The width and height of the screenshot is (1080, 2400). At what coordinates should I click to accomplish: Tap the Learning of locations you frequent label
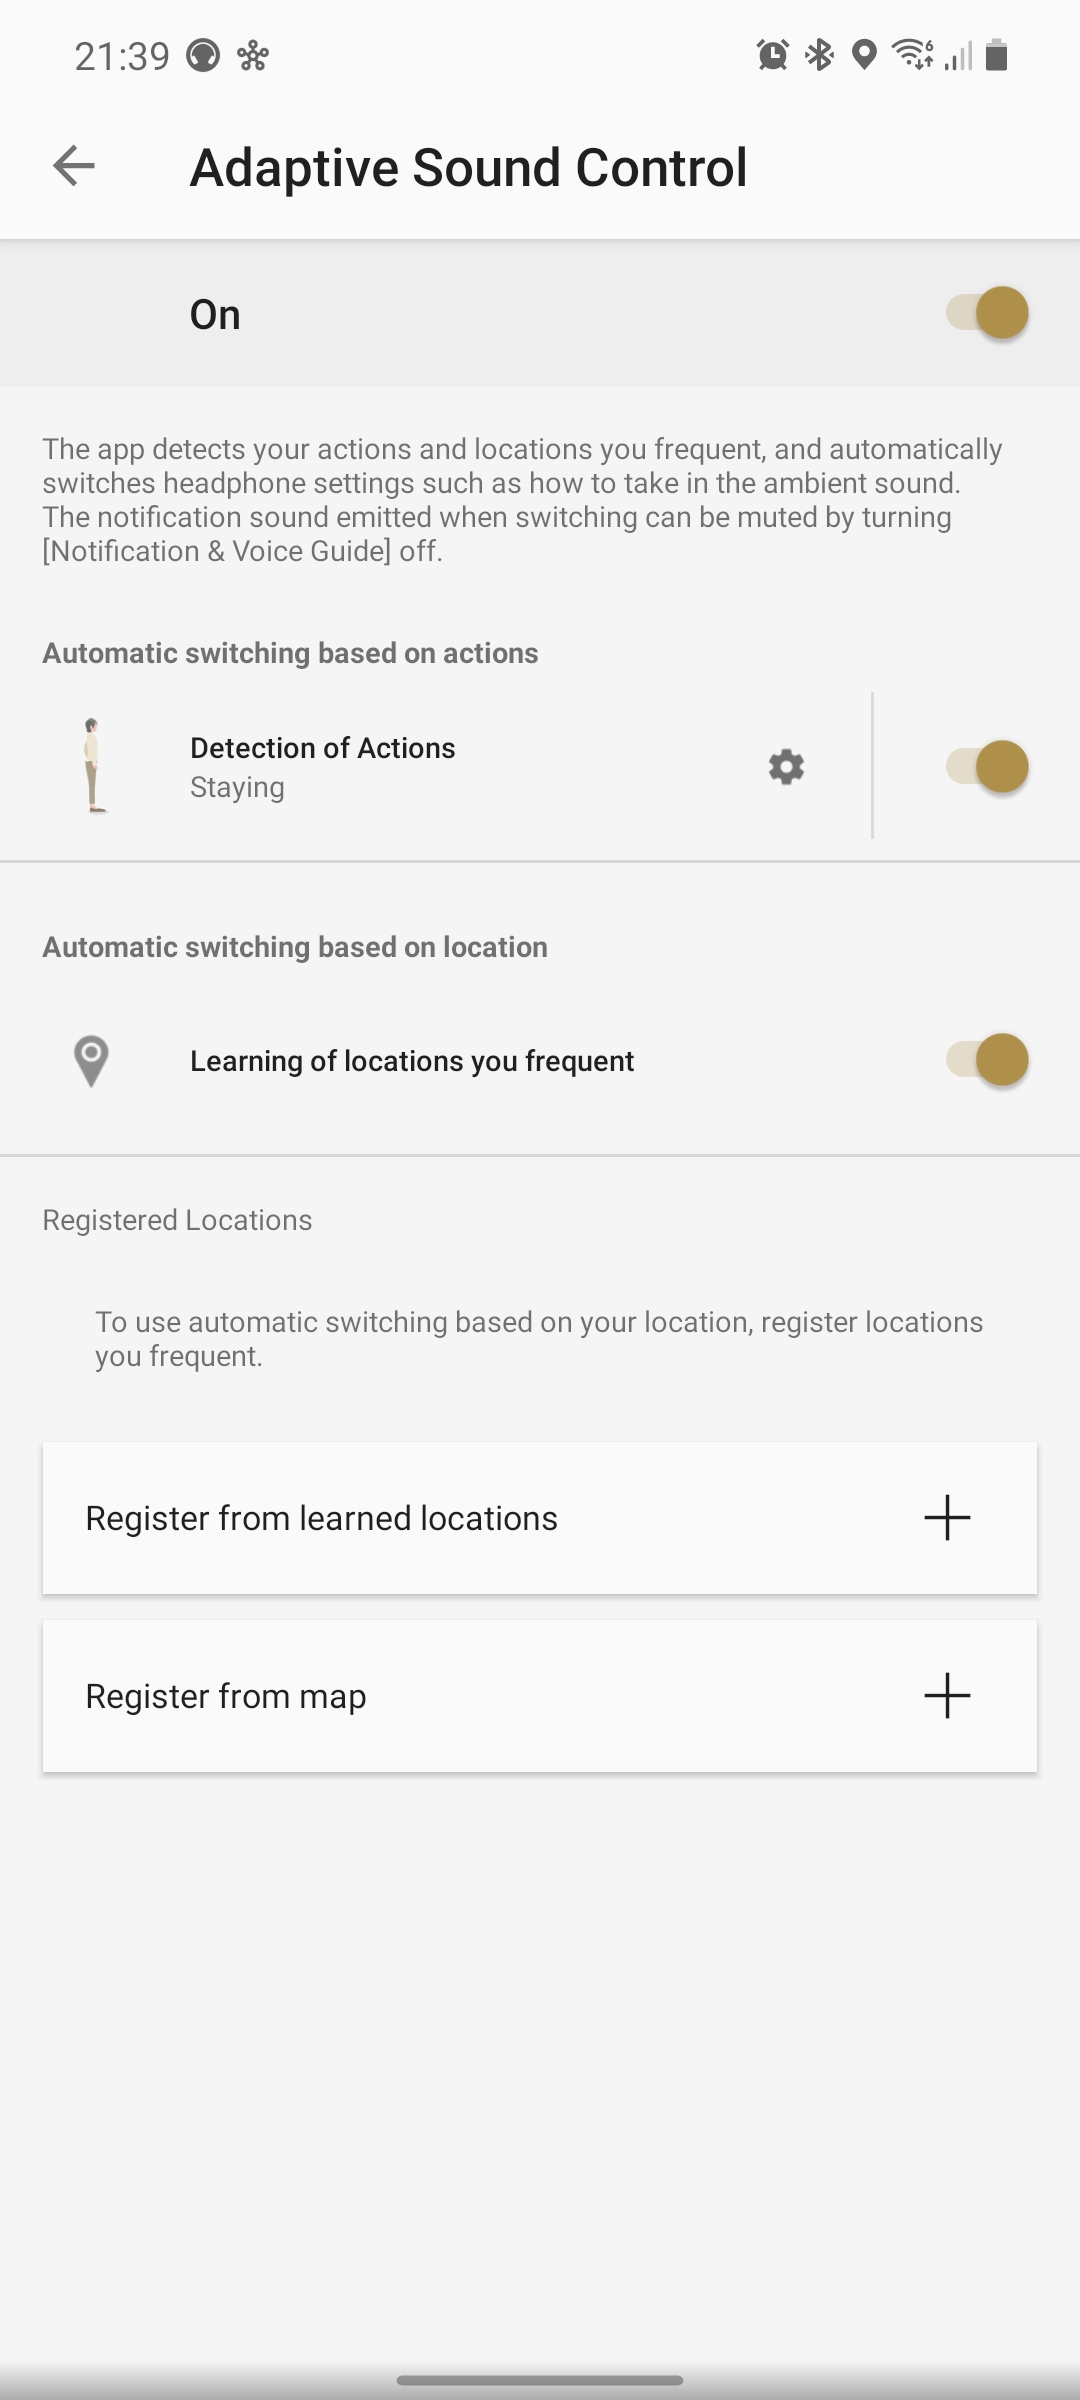click(412, 1061)
